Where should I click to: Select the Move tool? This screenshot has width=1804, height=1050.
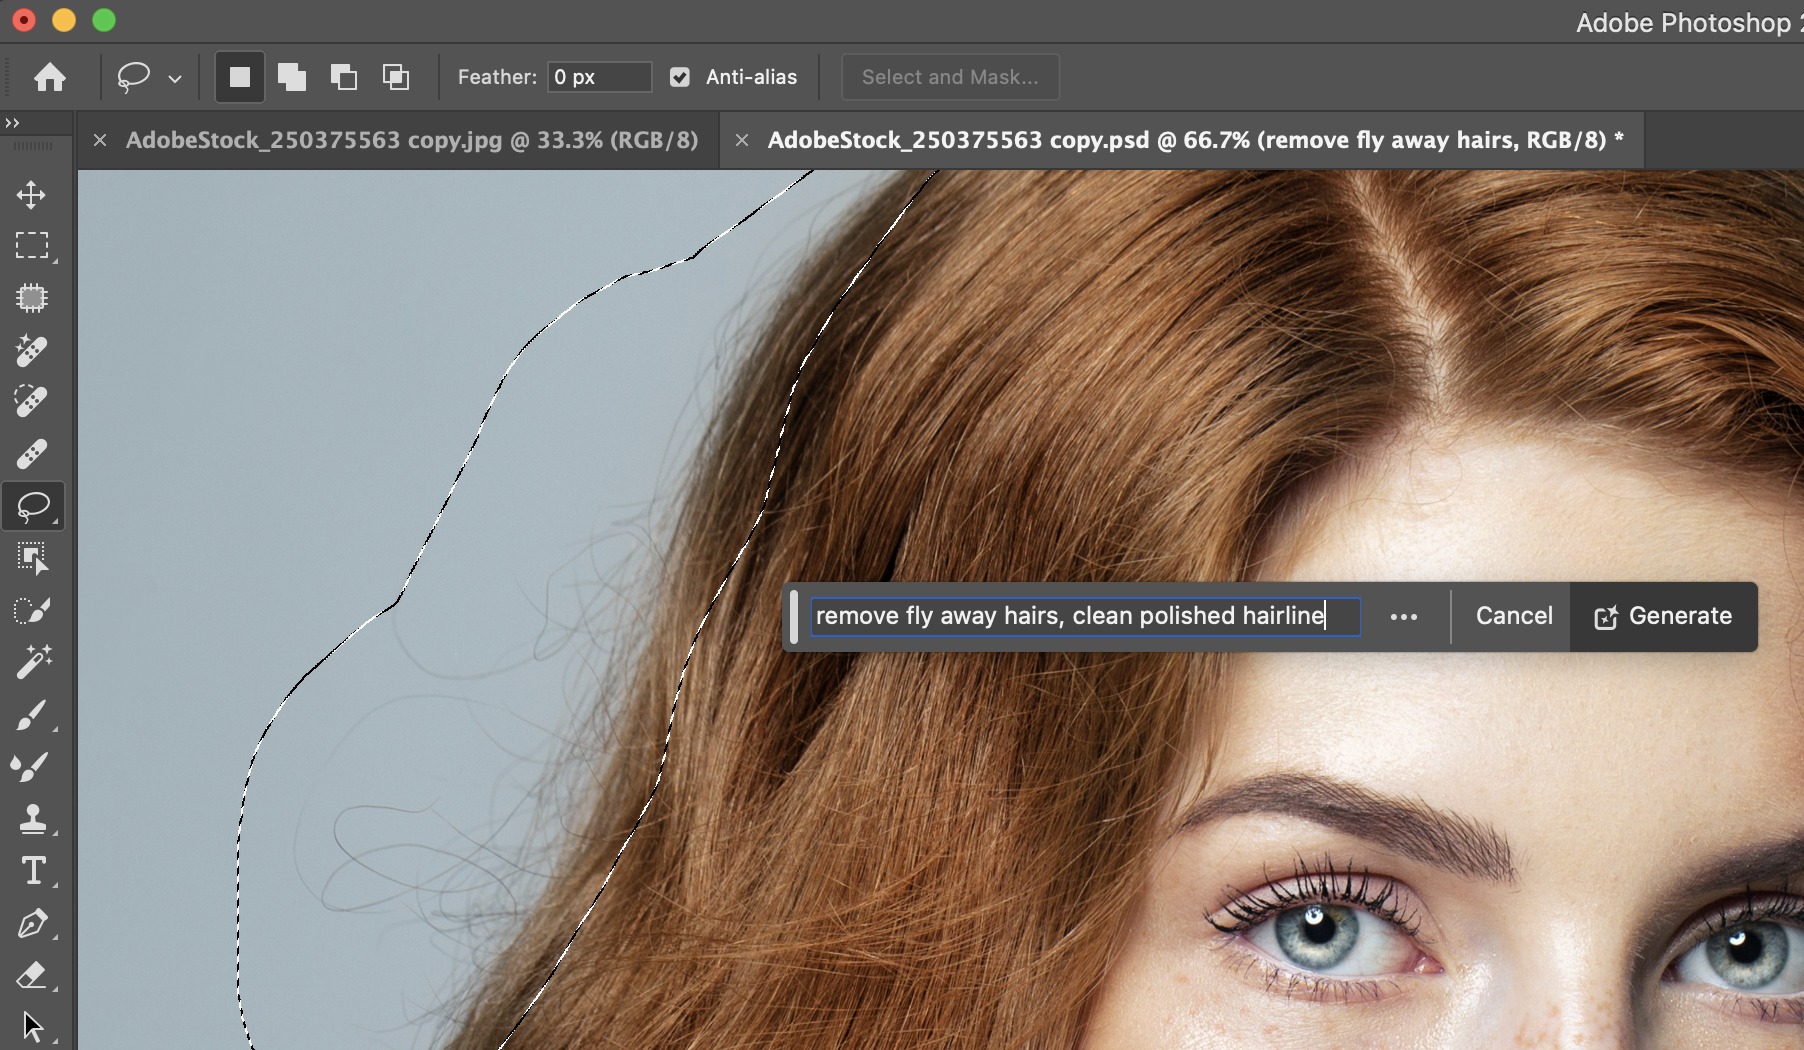click(x=31, y=195)
